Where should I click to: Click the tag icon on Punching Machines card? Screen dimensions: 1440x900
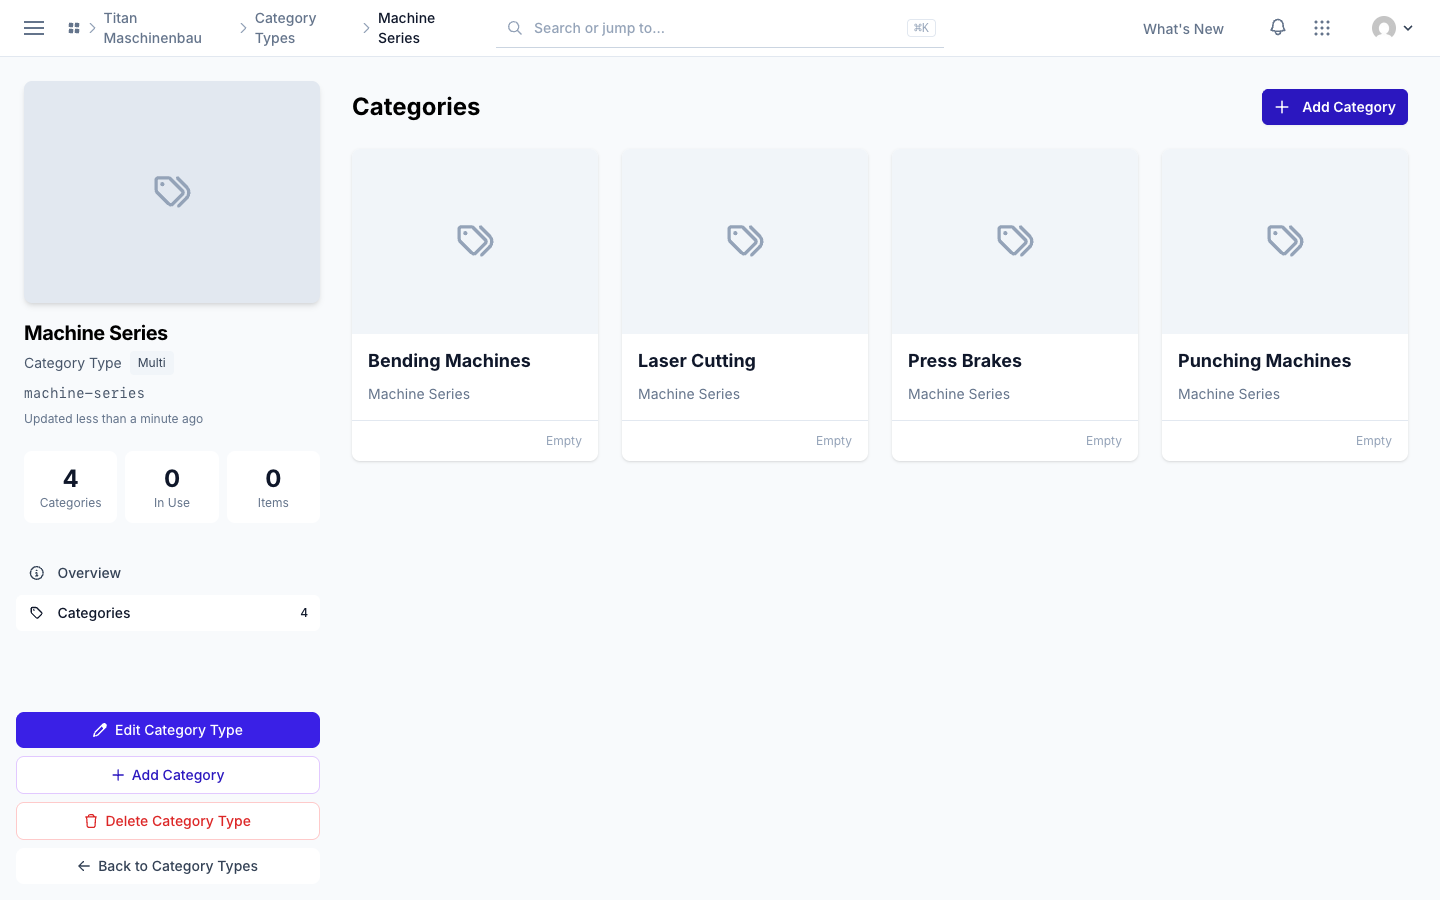[x=1285, y=241]
